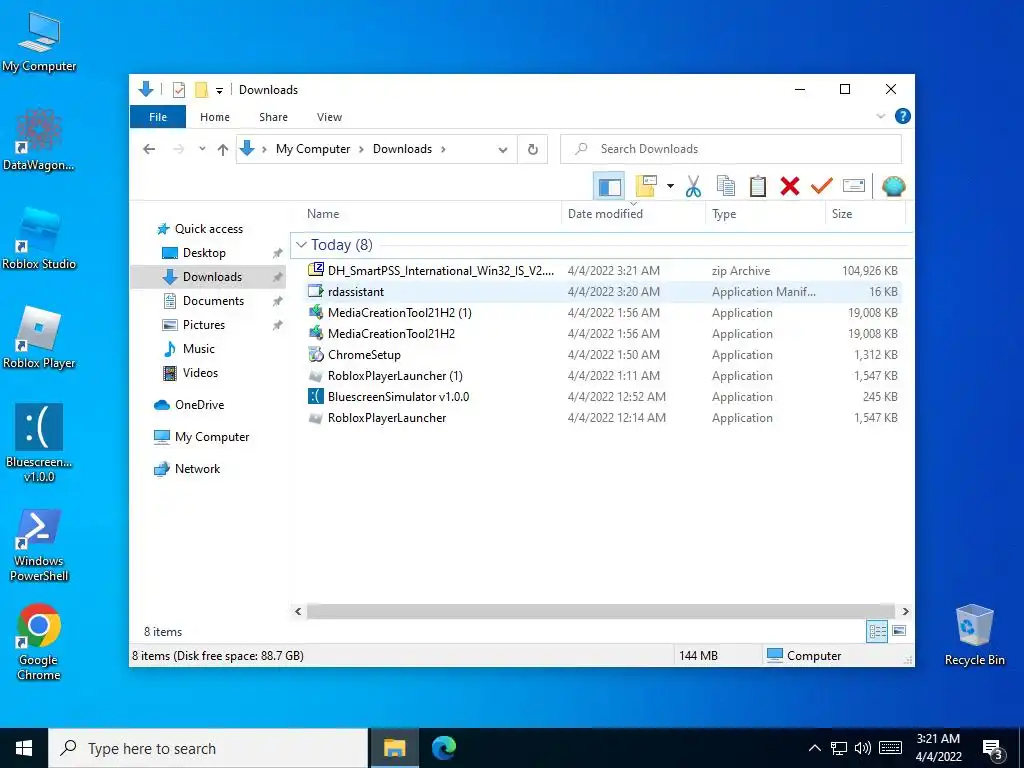This screenshot has height=768, width=1024.
Task: Select Desktop in navigation pane
Action: tap(204, 253)
